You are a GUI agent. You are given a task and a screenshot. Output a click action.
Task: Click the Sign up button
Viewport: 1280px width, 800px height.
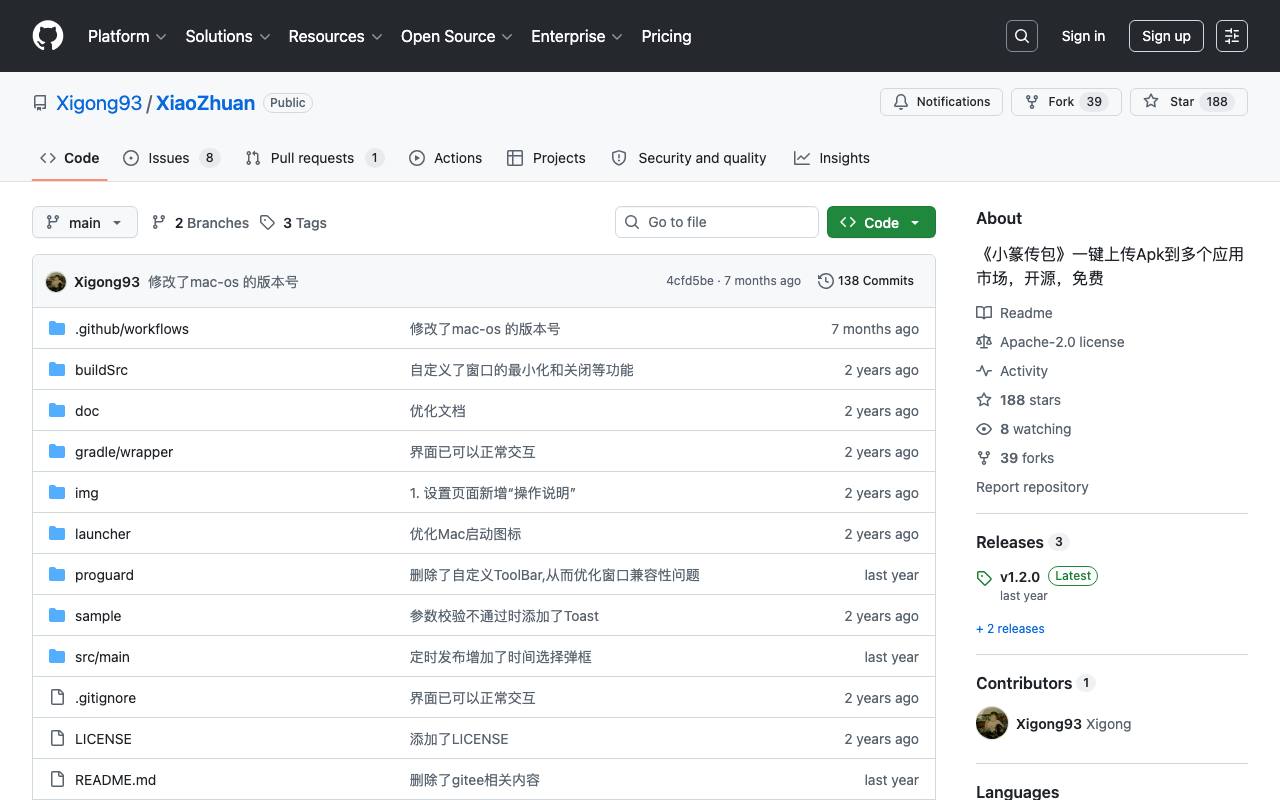click(x=1166, y=36)
